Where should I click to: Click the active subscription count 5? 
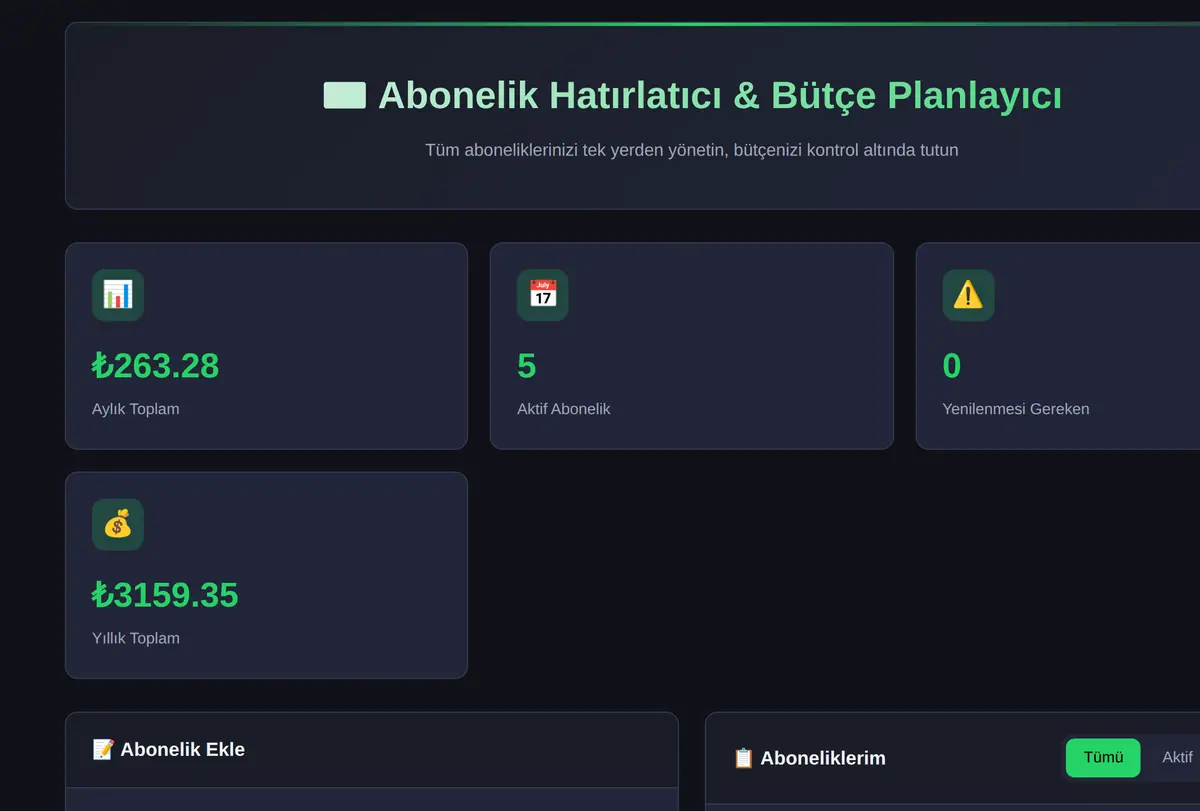point(527,366)
